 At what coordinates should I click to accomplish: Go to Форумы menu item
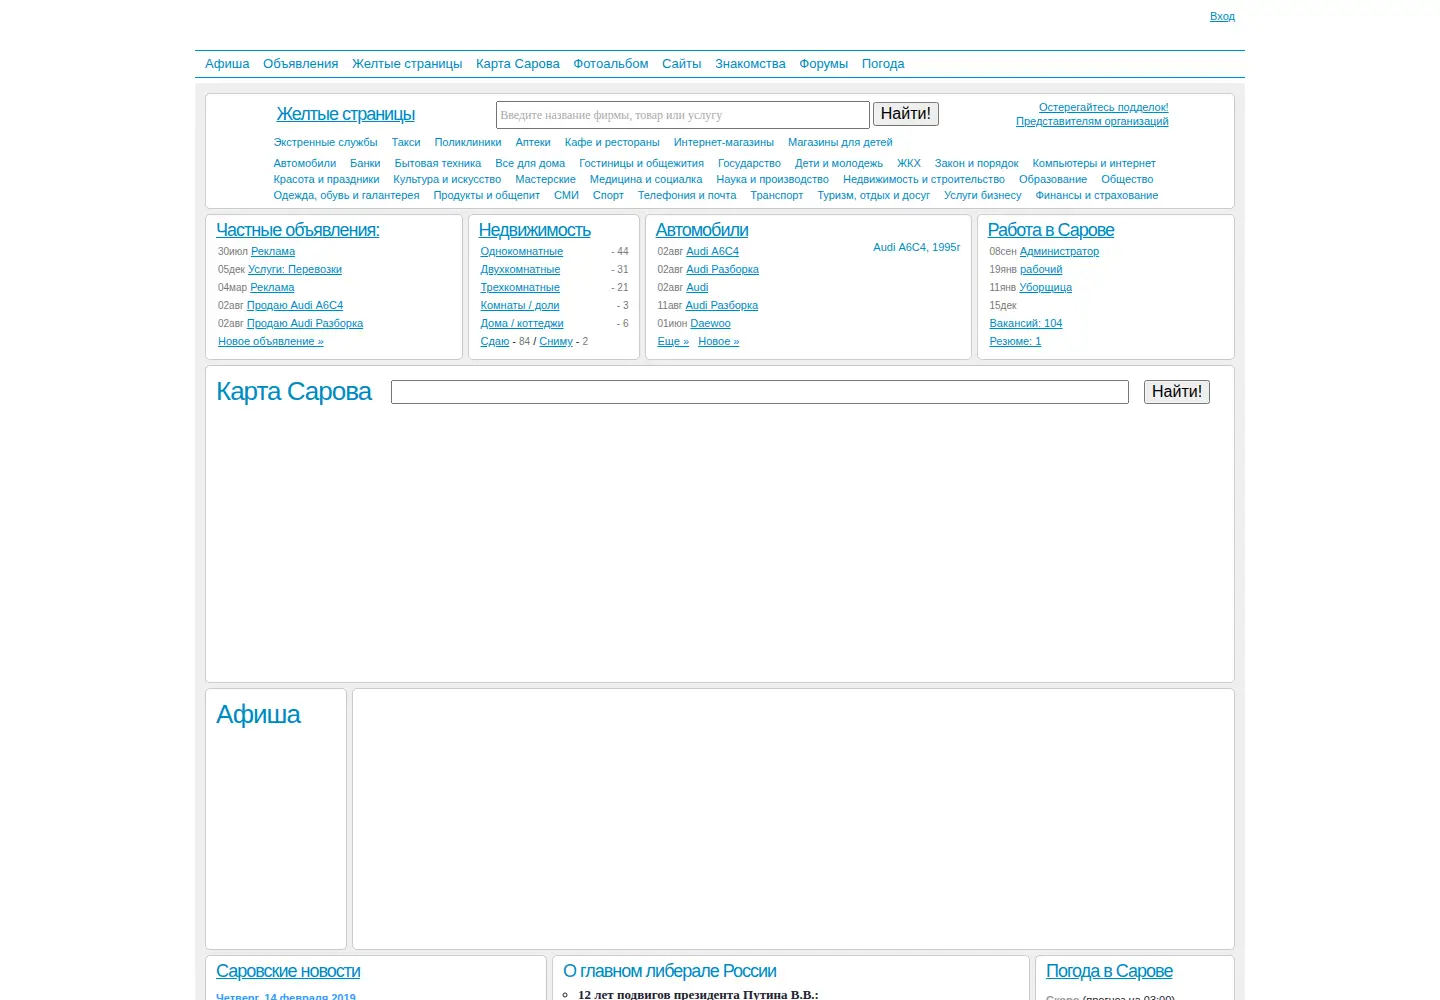pyautogui.click(x=824, y=64)
